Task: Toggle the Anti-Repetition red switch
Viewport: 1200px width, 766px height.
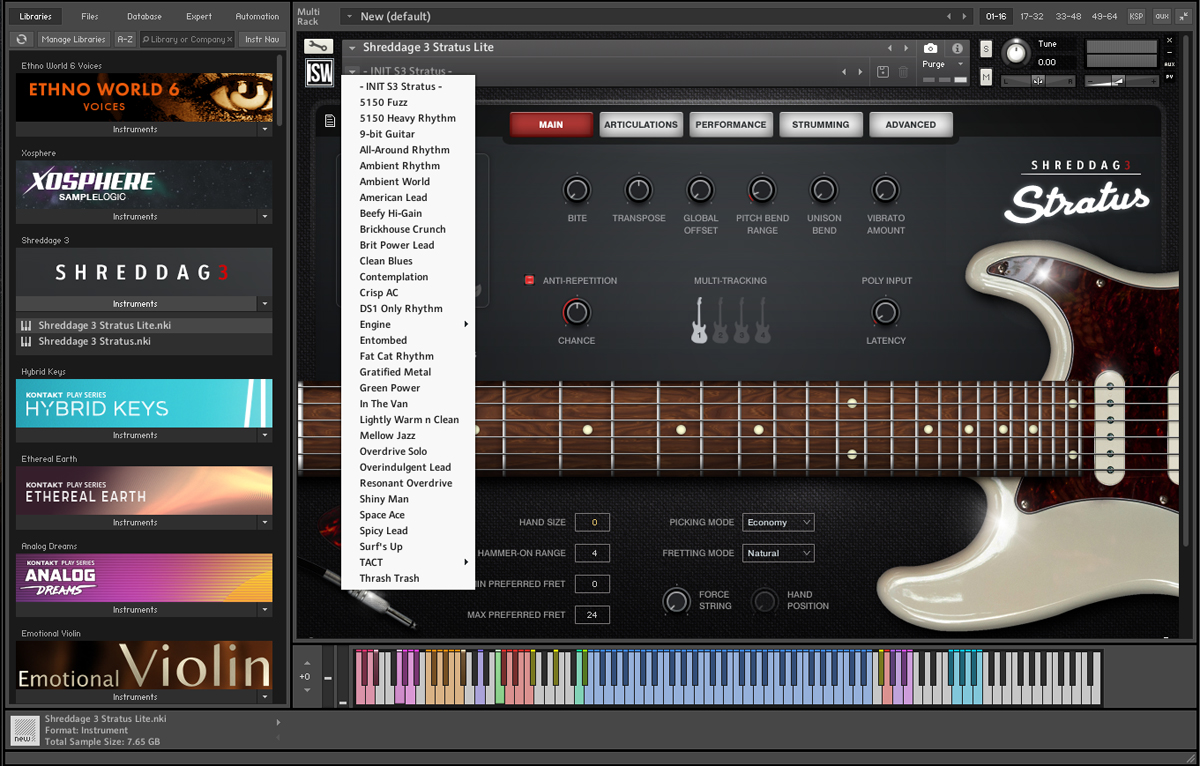Action: (530, 280)
